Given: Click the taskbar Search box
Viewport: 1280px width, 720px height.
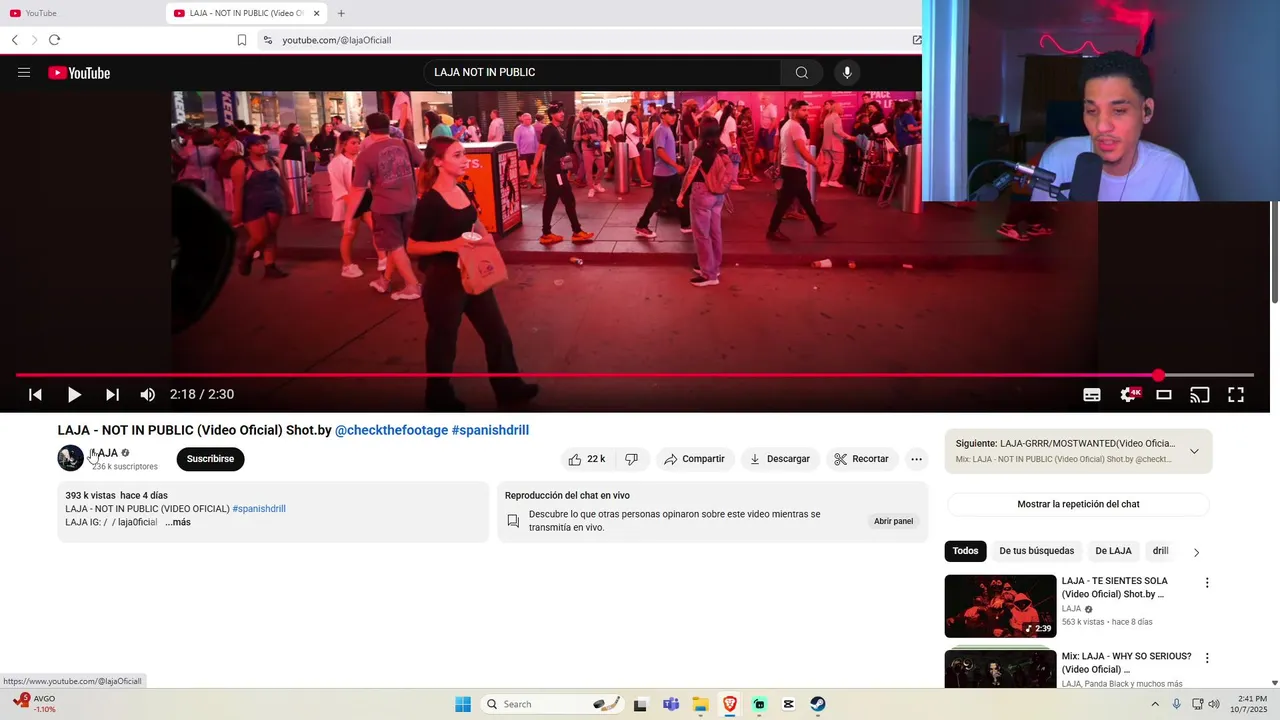Looking at the screenshot, I should (x=553, y=704).
